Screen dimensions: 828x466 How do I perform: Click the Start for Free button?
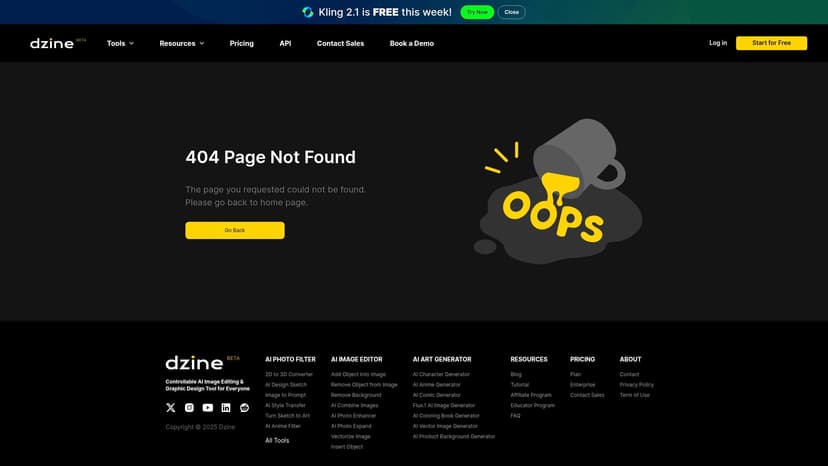pos(771,43)
